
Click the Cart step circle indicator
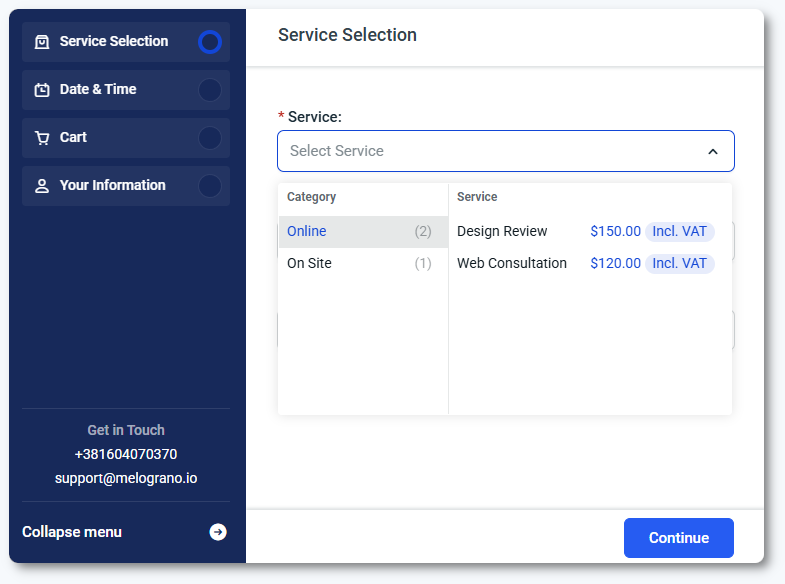coord(210,138)
